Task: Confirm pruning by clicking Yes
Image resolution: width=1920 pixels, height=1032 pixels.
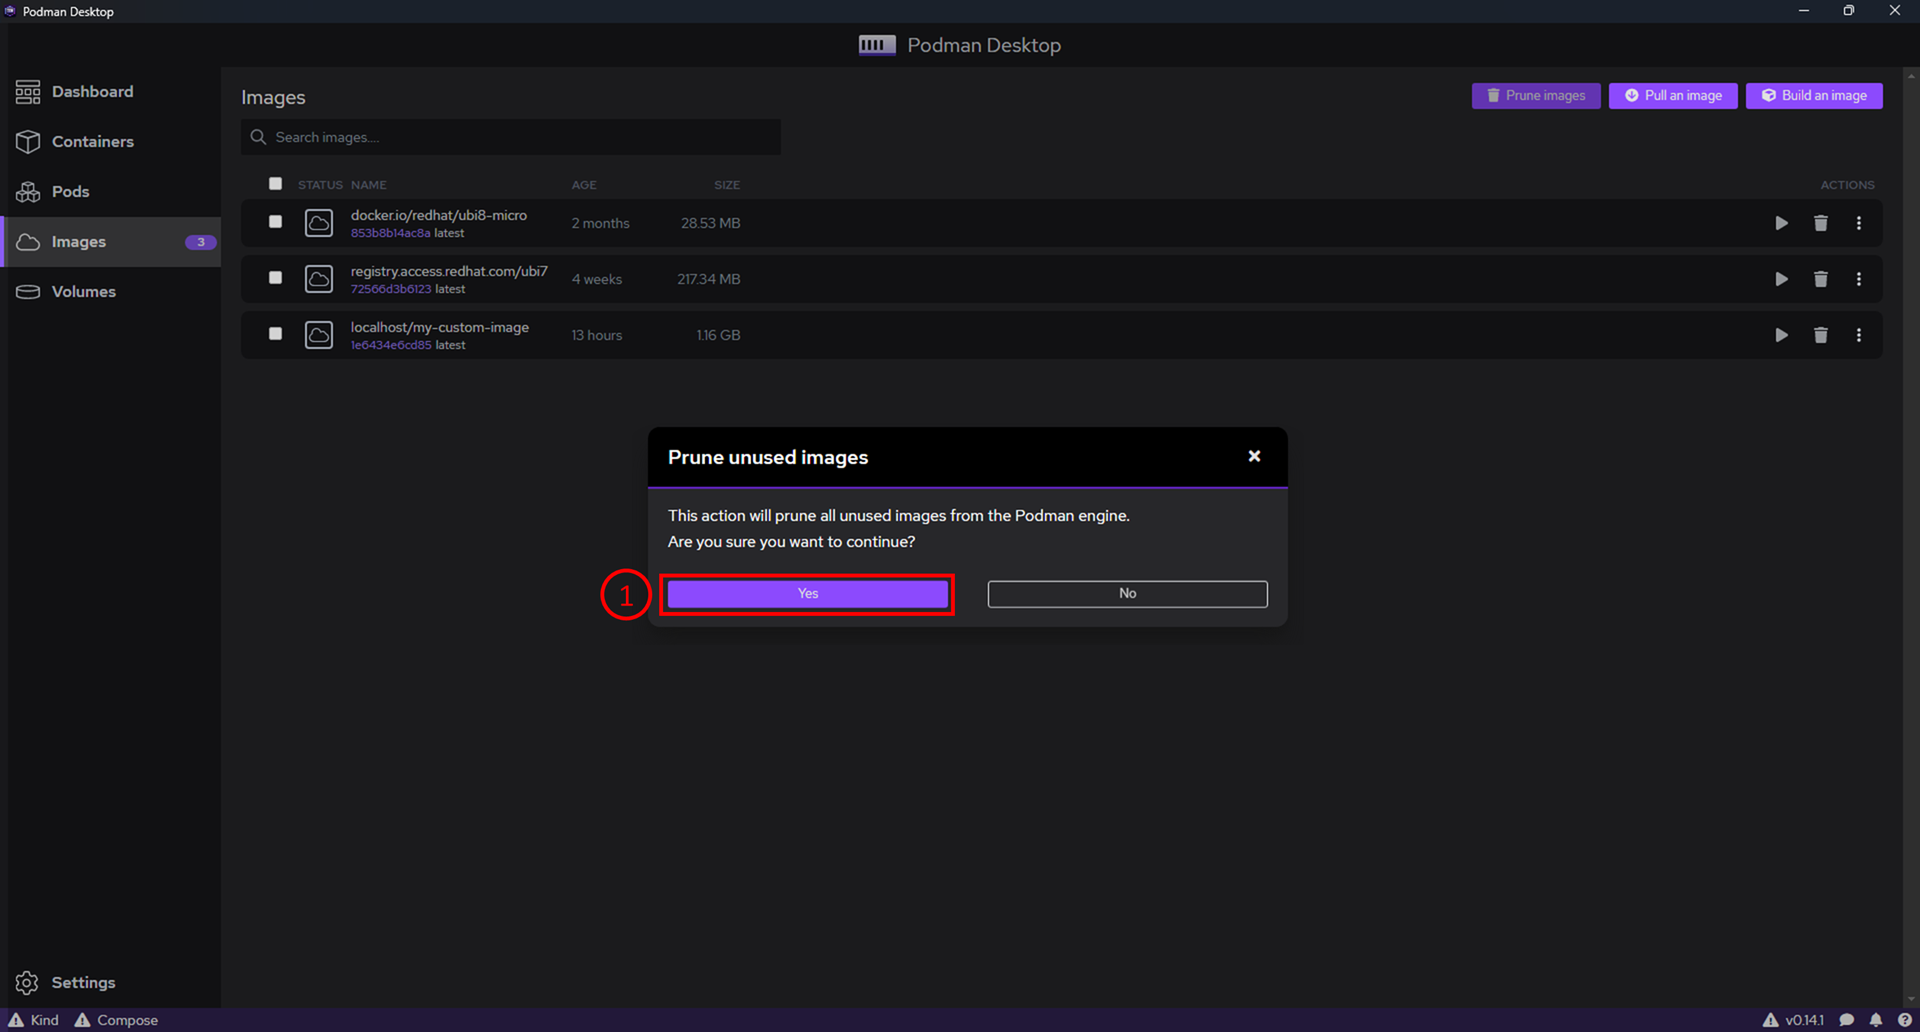Action: 807,594
